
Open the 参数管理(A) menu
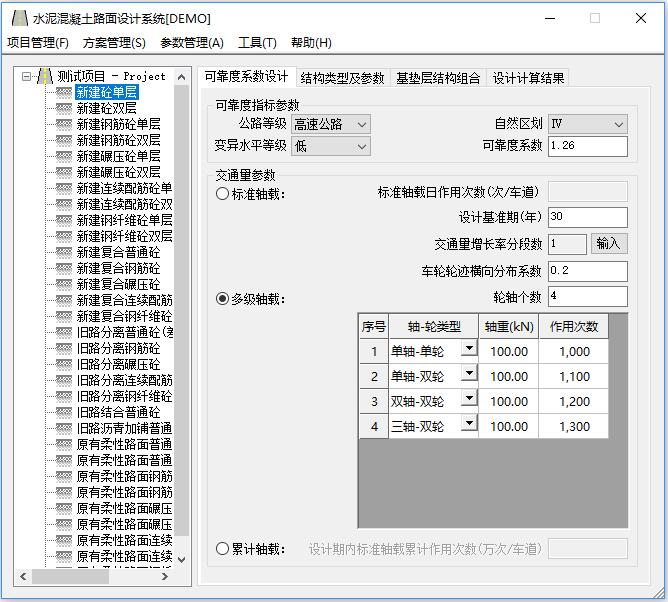tap(192, 43)
